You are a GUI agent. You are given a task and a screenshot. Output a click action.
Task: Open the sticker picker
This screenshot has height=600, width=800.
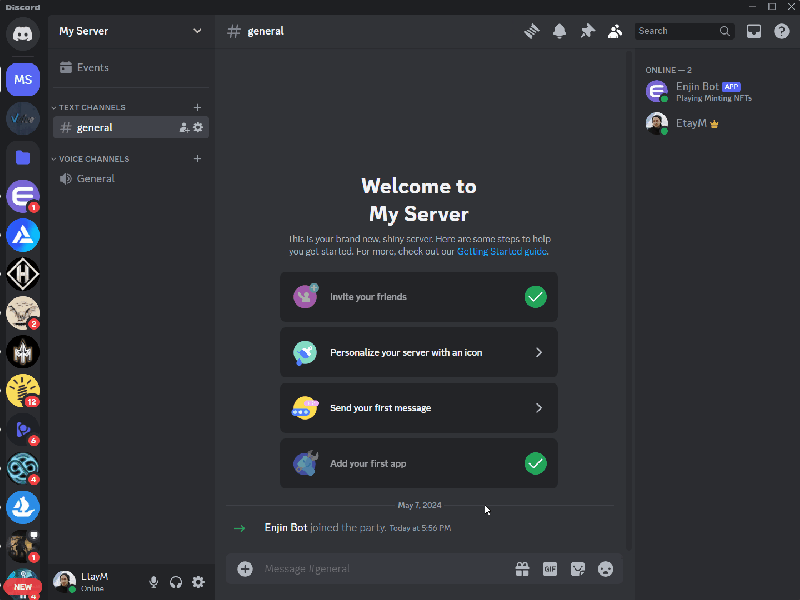click(x=577, y=568)
